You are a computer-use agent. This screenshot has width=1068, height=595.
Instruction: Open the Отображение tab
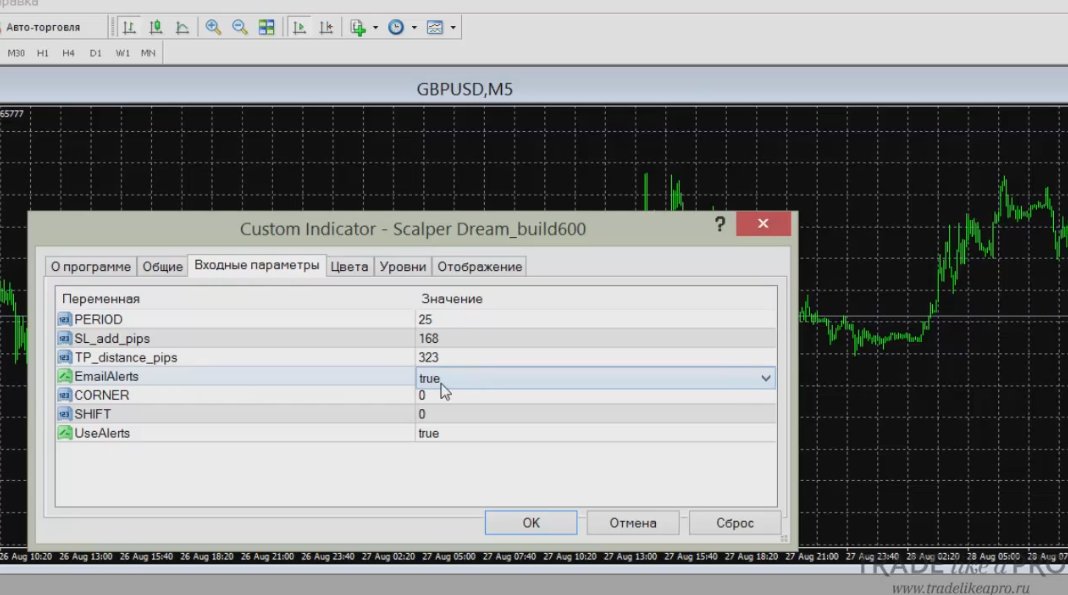point(480,267)
